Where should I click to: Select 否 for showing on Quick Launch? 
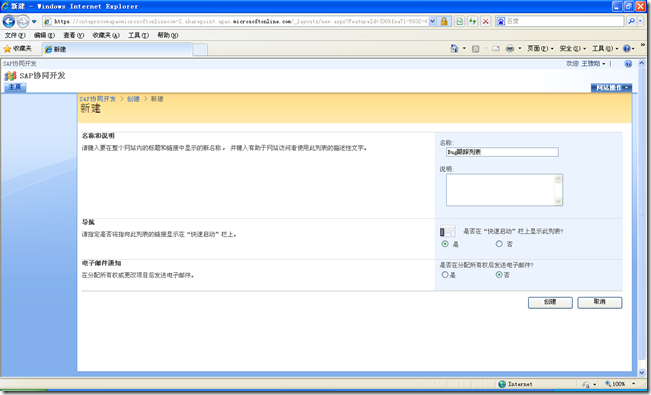(499, 244)
